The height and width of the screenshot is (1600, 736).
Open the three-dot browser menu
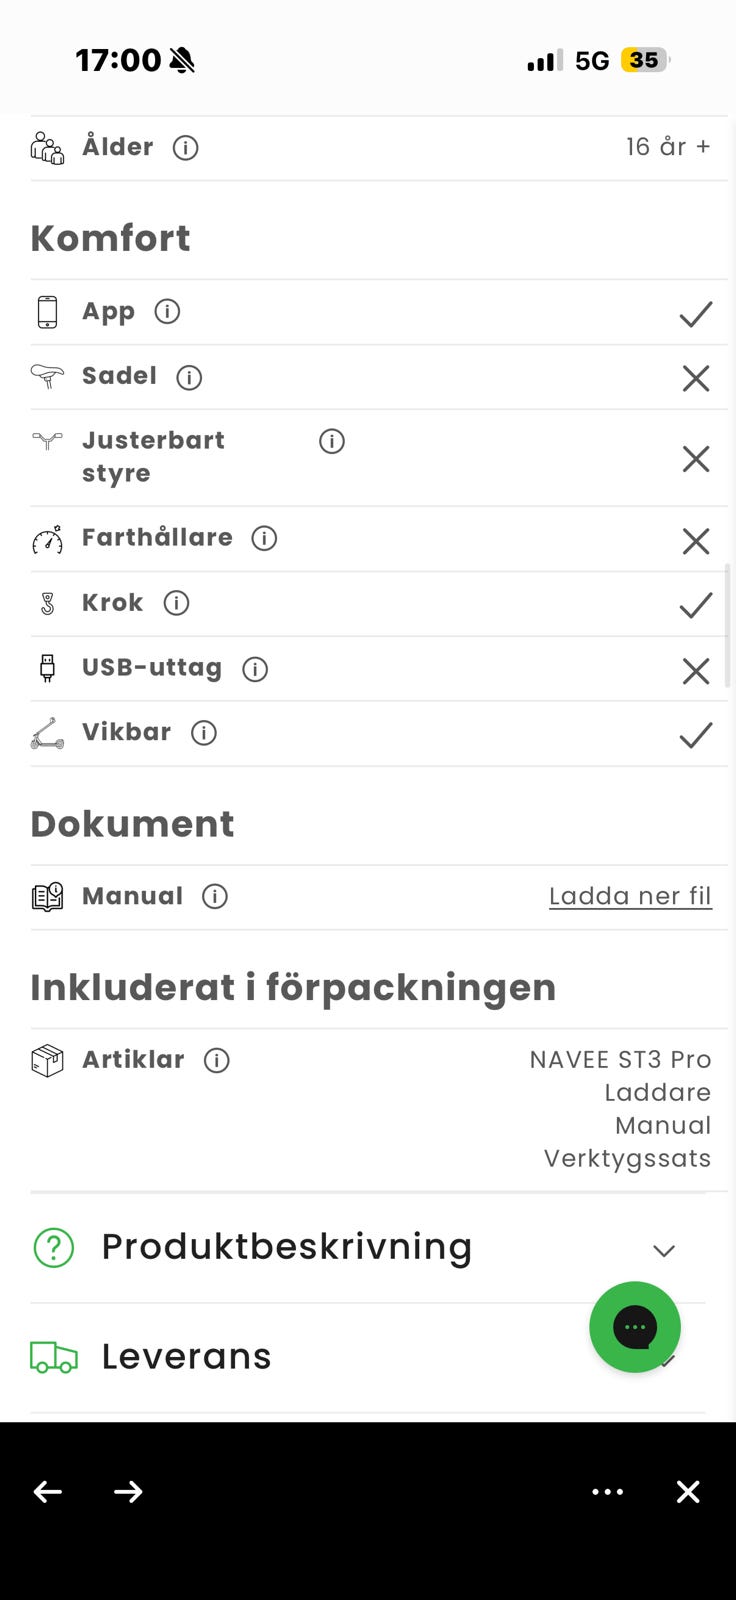click(x=607, y=1492)
